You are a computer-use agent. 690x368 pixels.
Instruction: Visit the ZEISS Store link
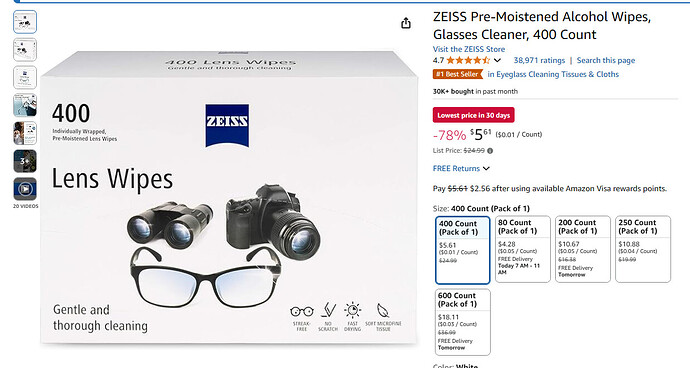click(x=469, y=49)
